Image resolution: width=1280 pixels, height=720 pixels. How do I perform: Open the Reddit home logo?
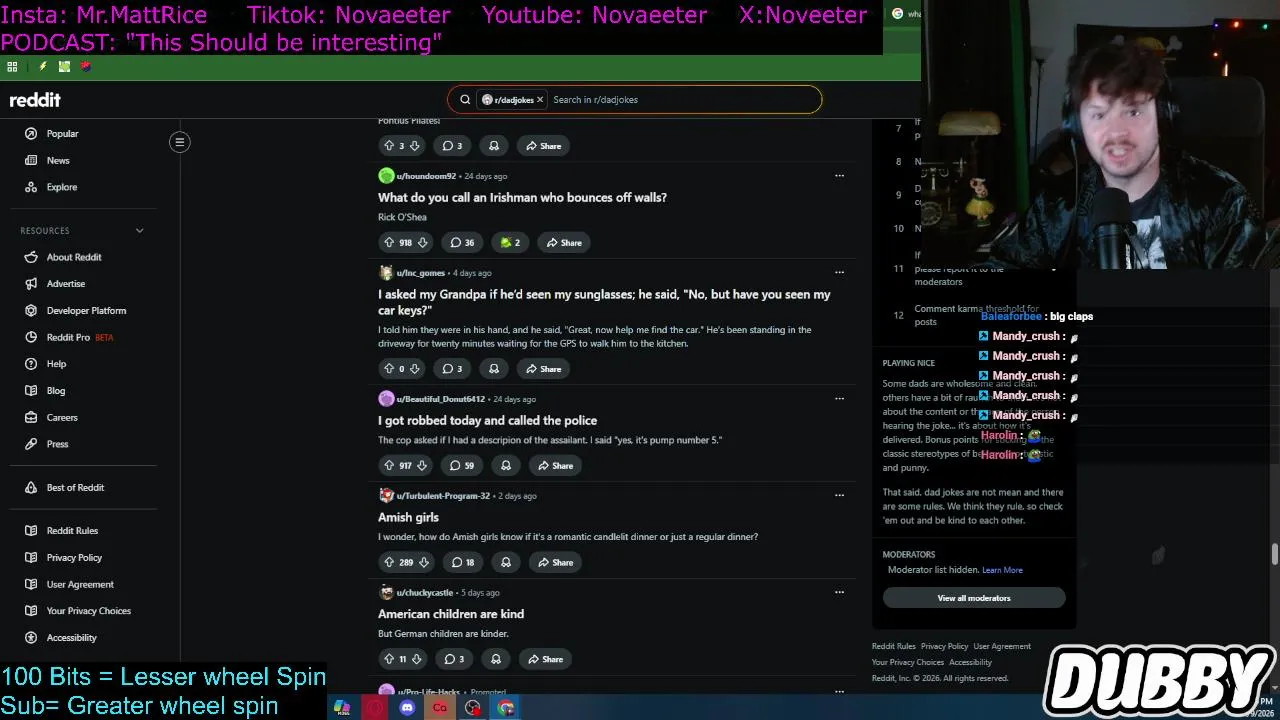(35, 100)
